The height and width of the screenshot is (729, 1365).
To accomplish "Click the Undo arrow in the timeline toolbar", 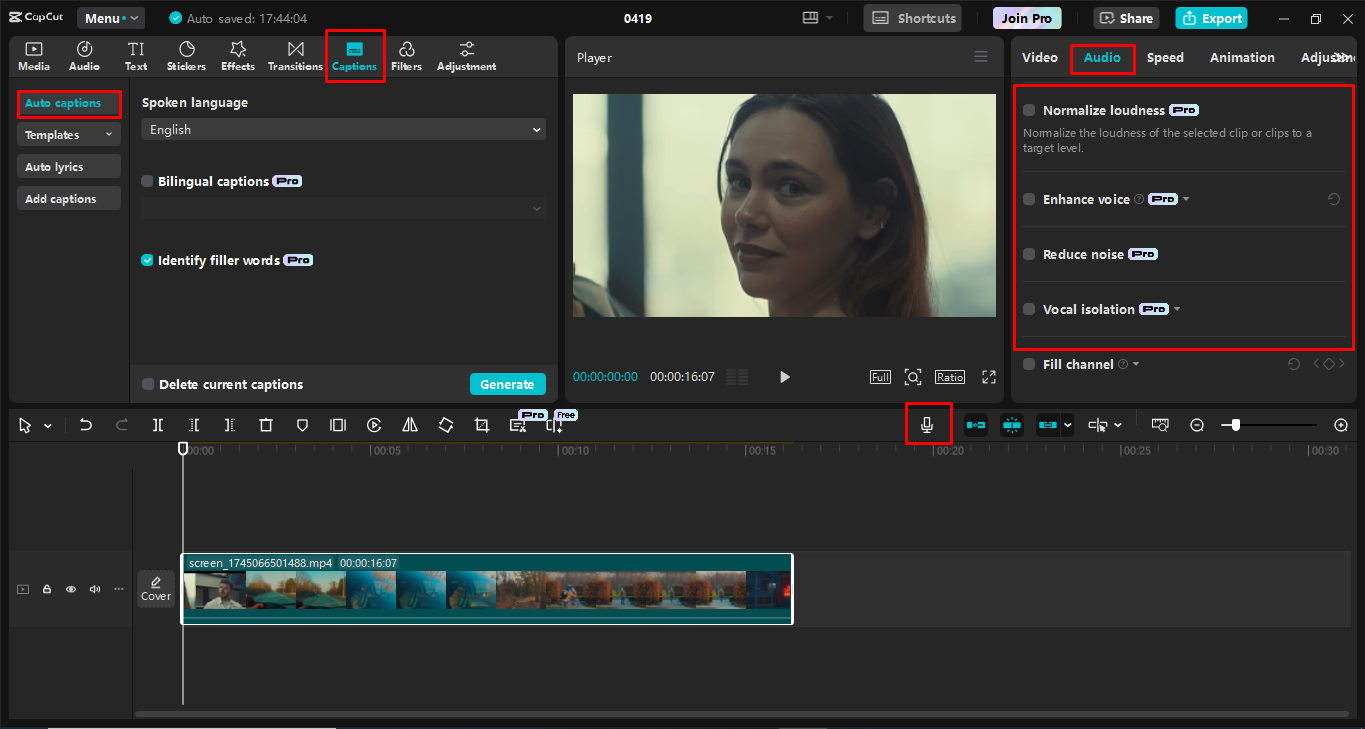I will coord(86,425).
